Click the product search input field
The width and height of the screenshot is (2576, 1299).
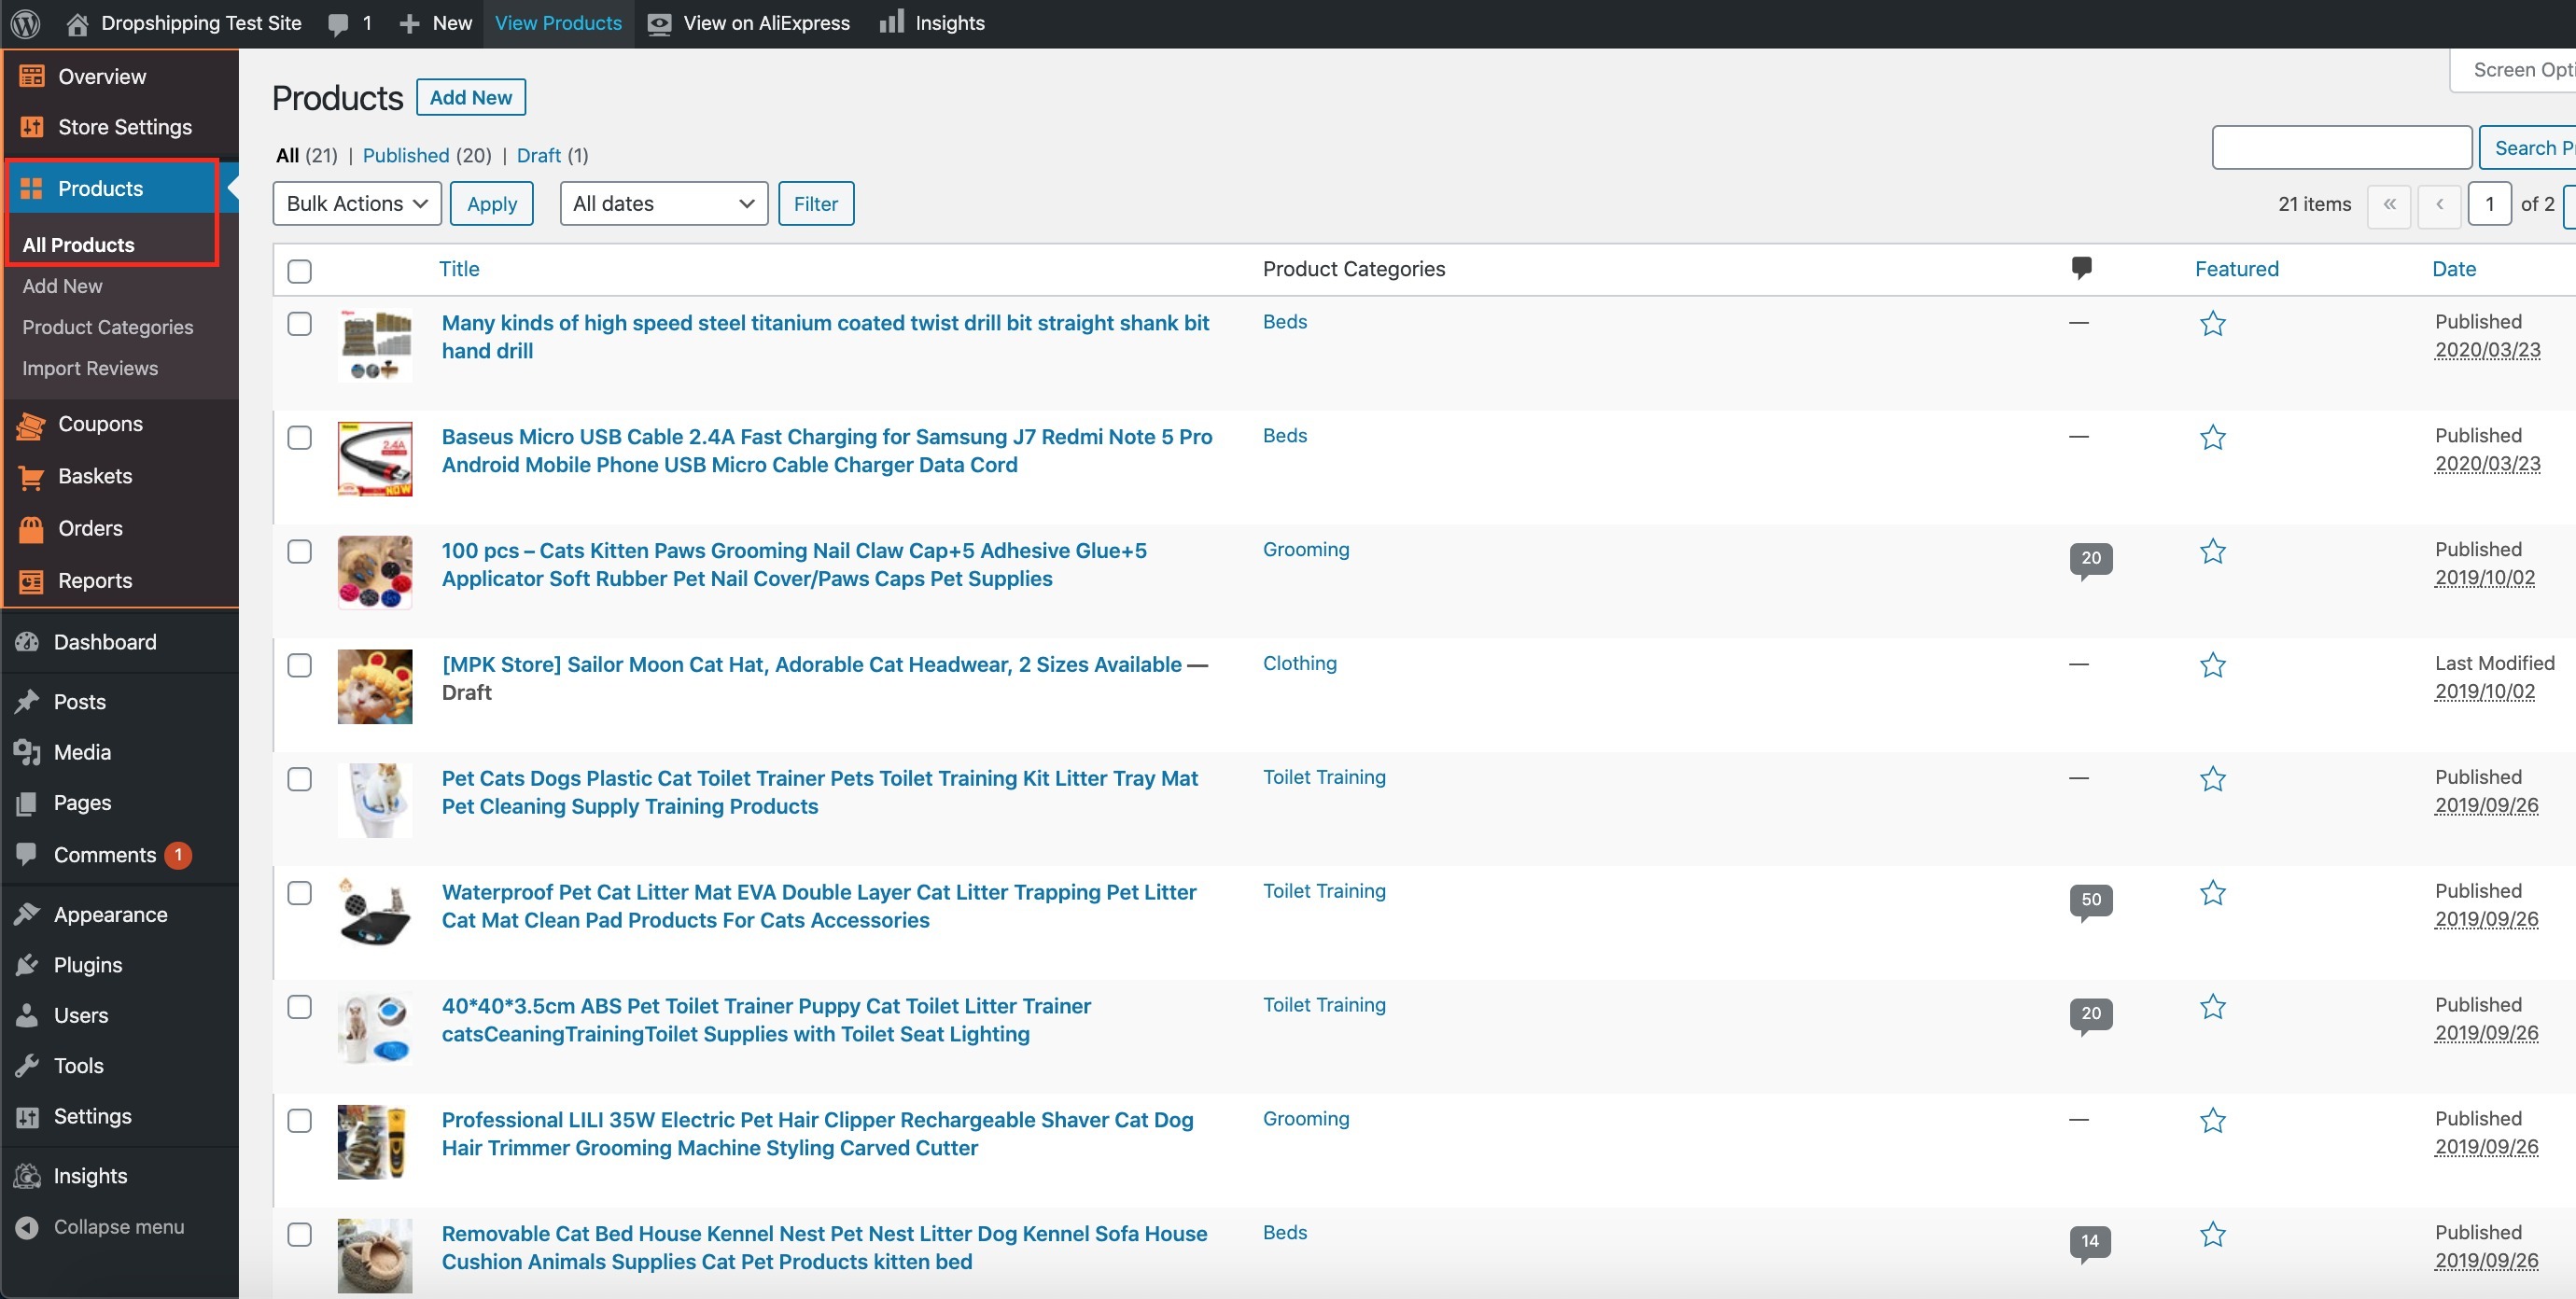(x=2340, y=148)
